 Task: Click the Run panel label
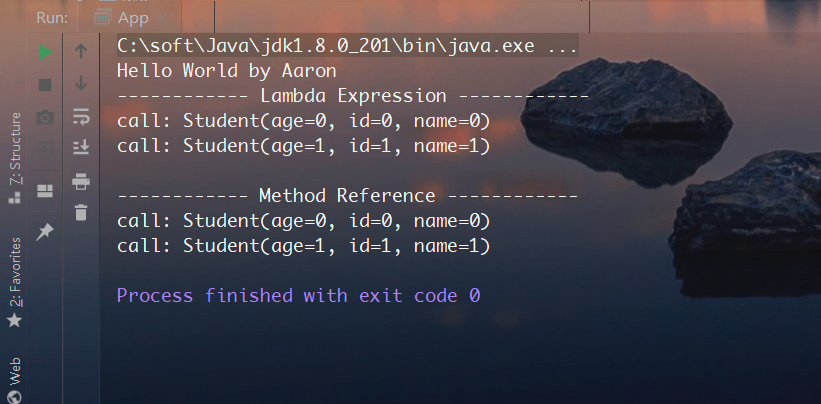(52, 17)
